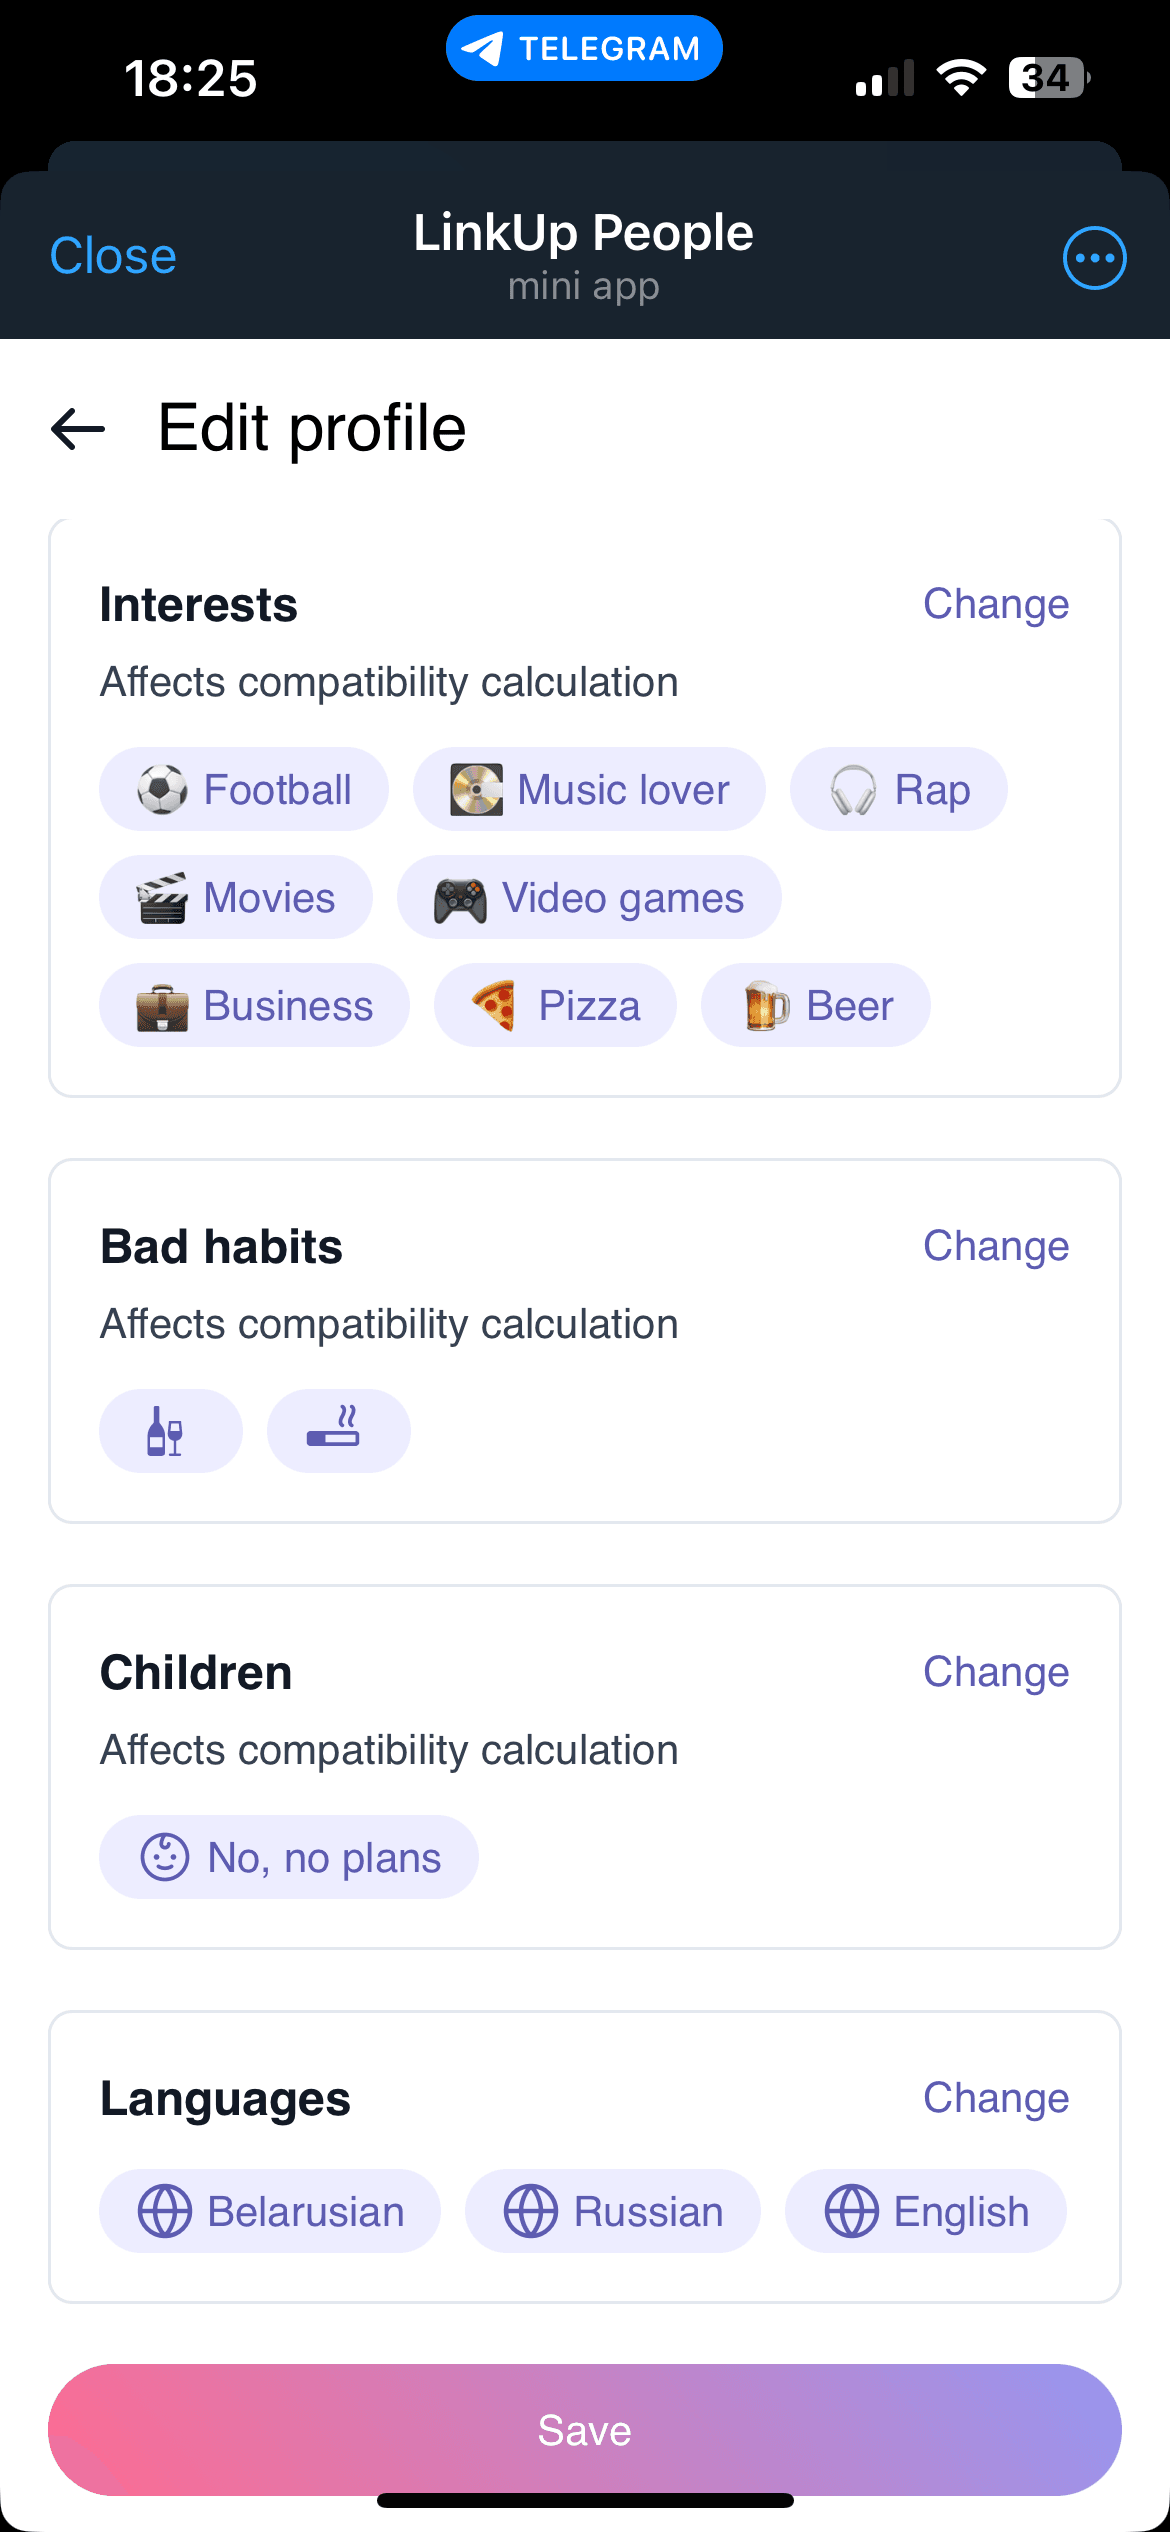Screen dimensions: 1170x2532
Task: Tap the Beer interest chip
Action: click(816, 1006)
